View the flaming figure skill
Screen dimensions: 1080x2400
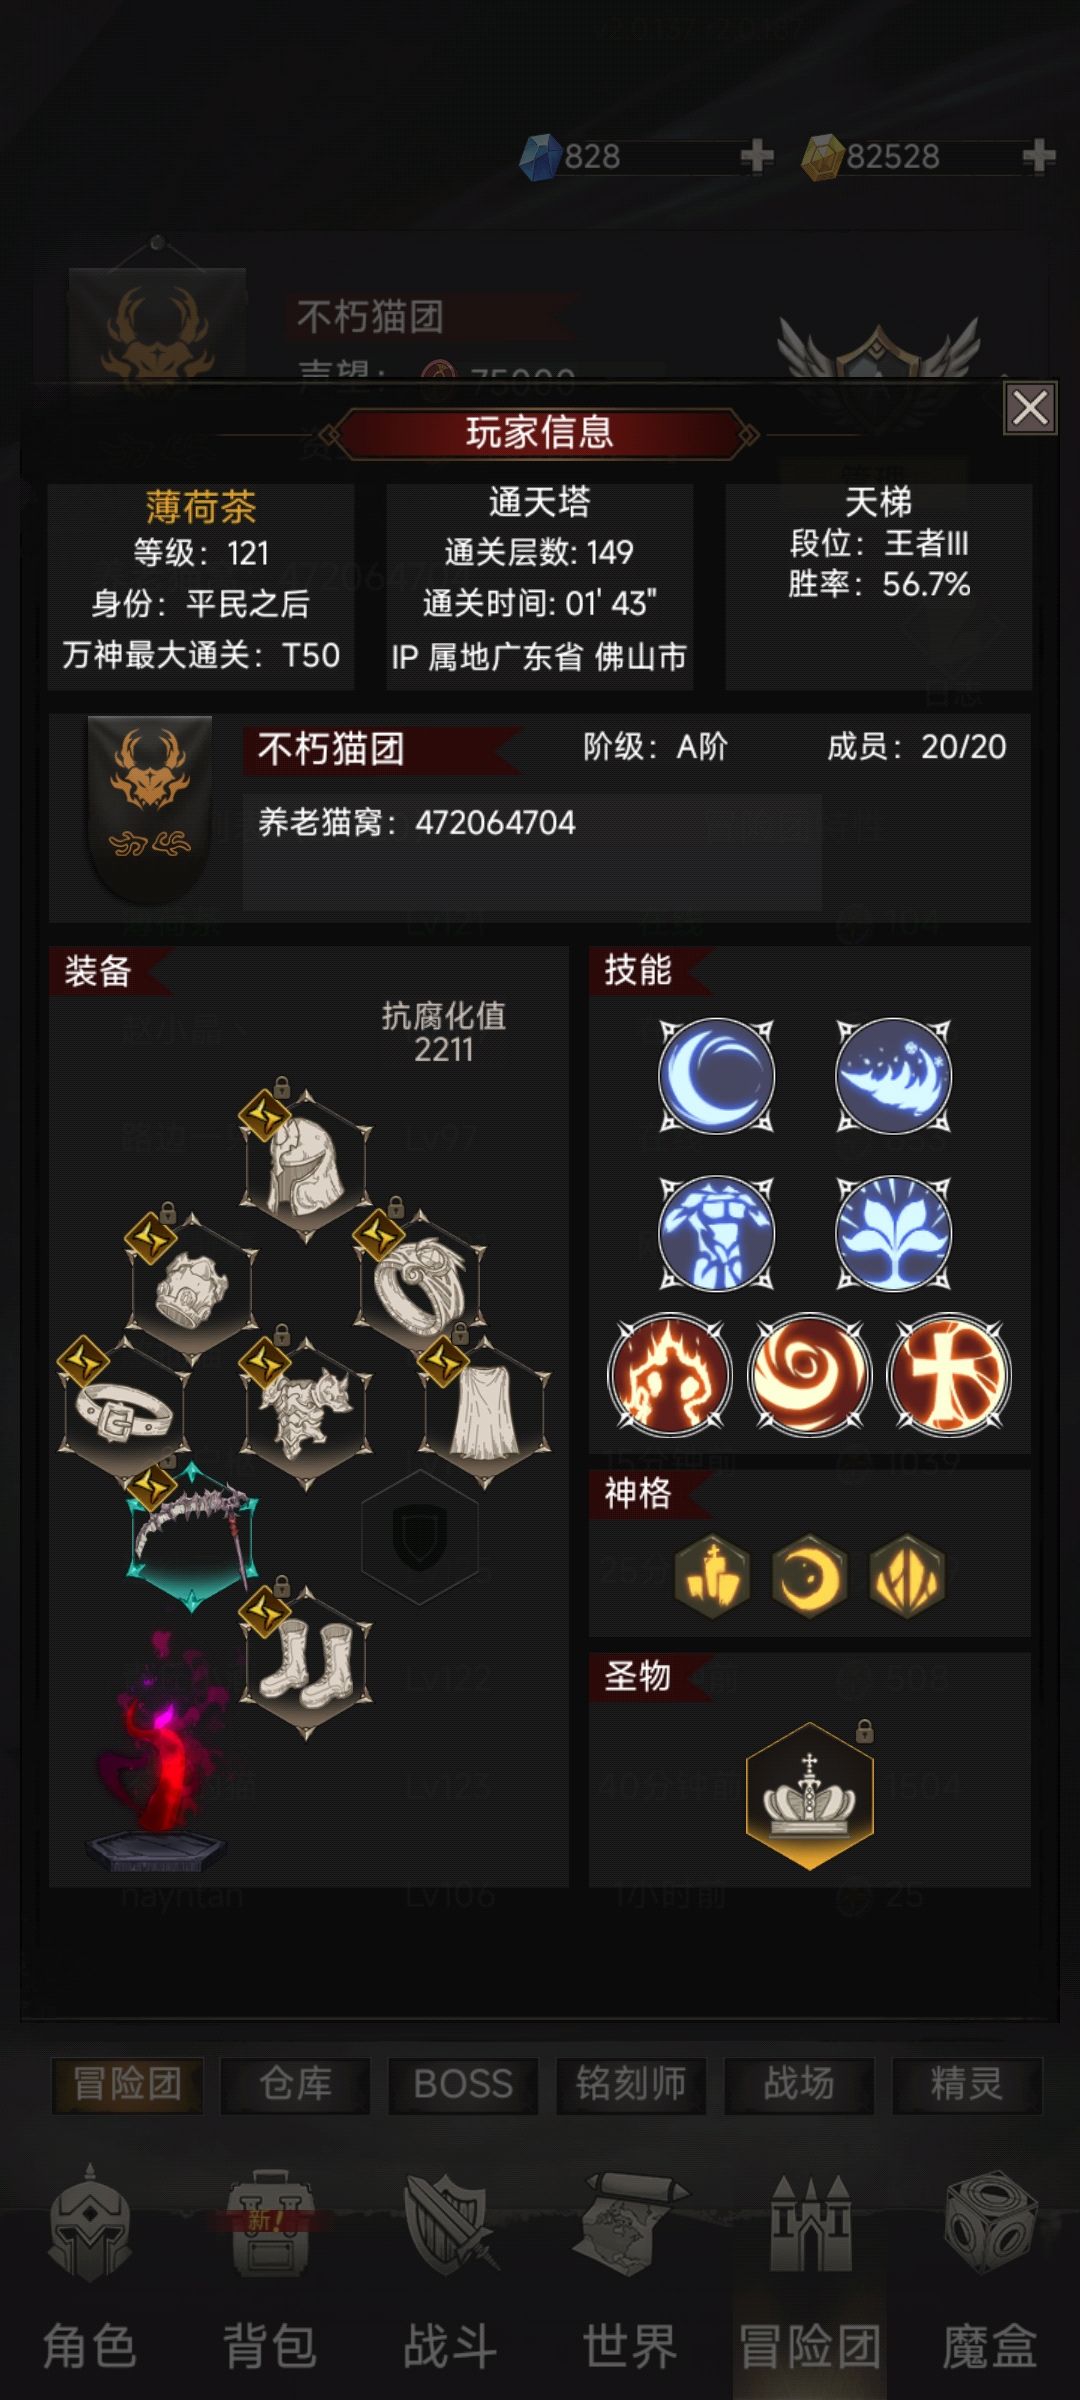[x=670, y=1374]
